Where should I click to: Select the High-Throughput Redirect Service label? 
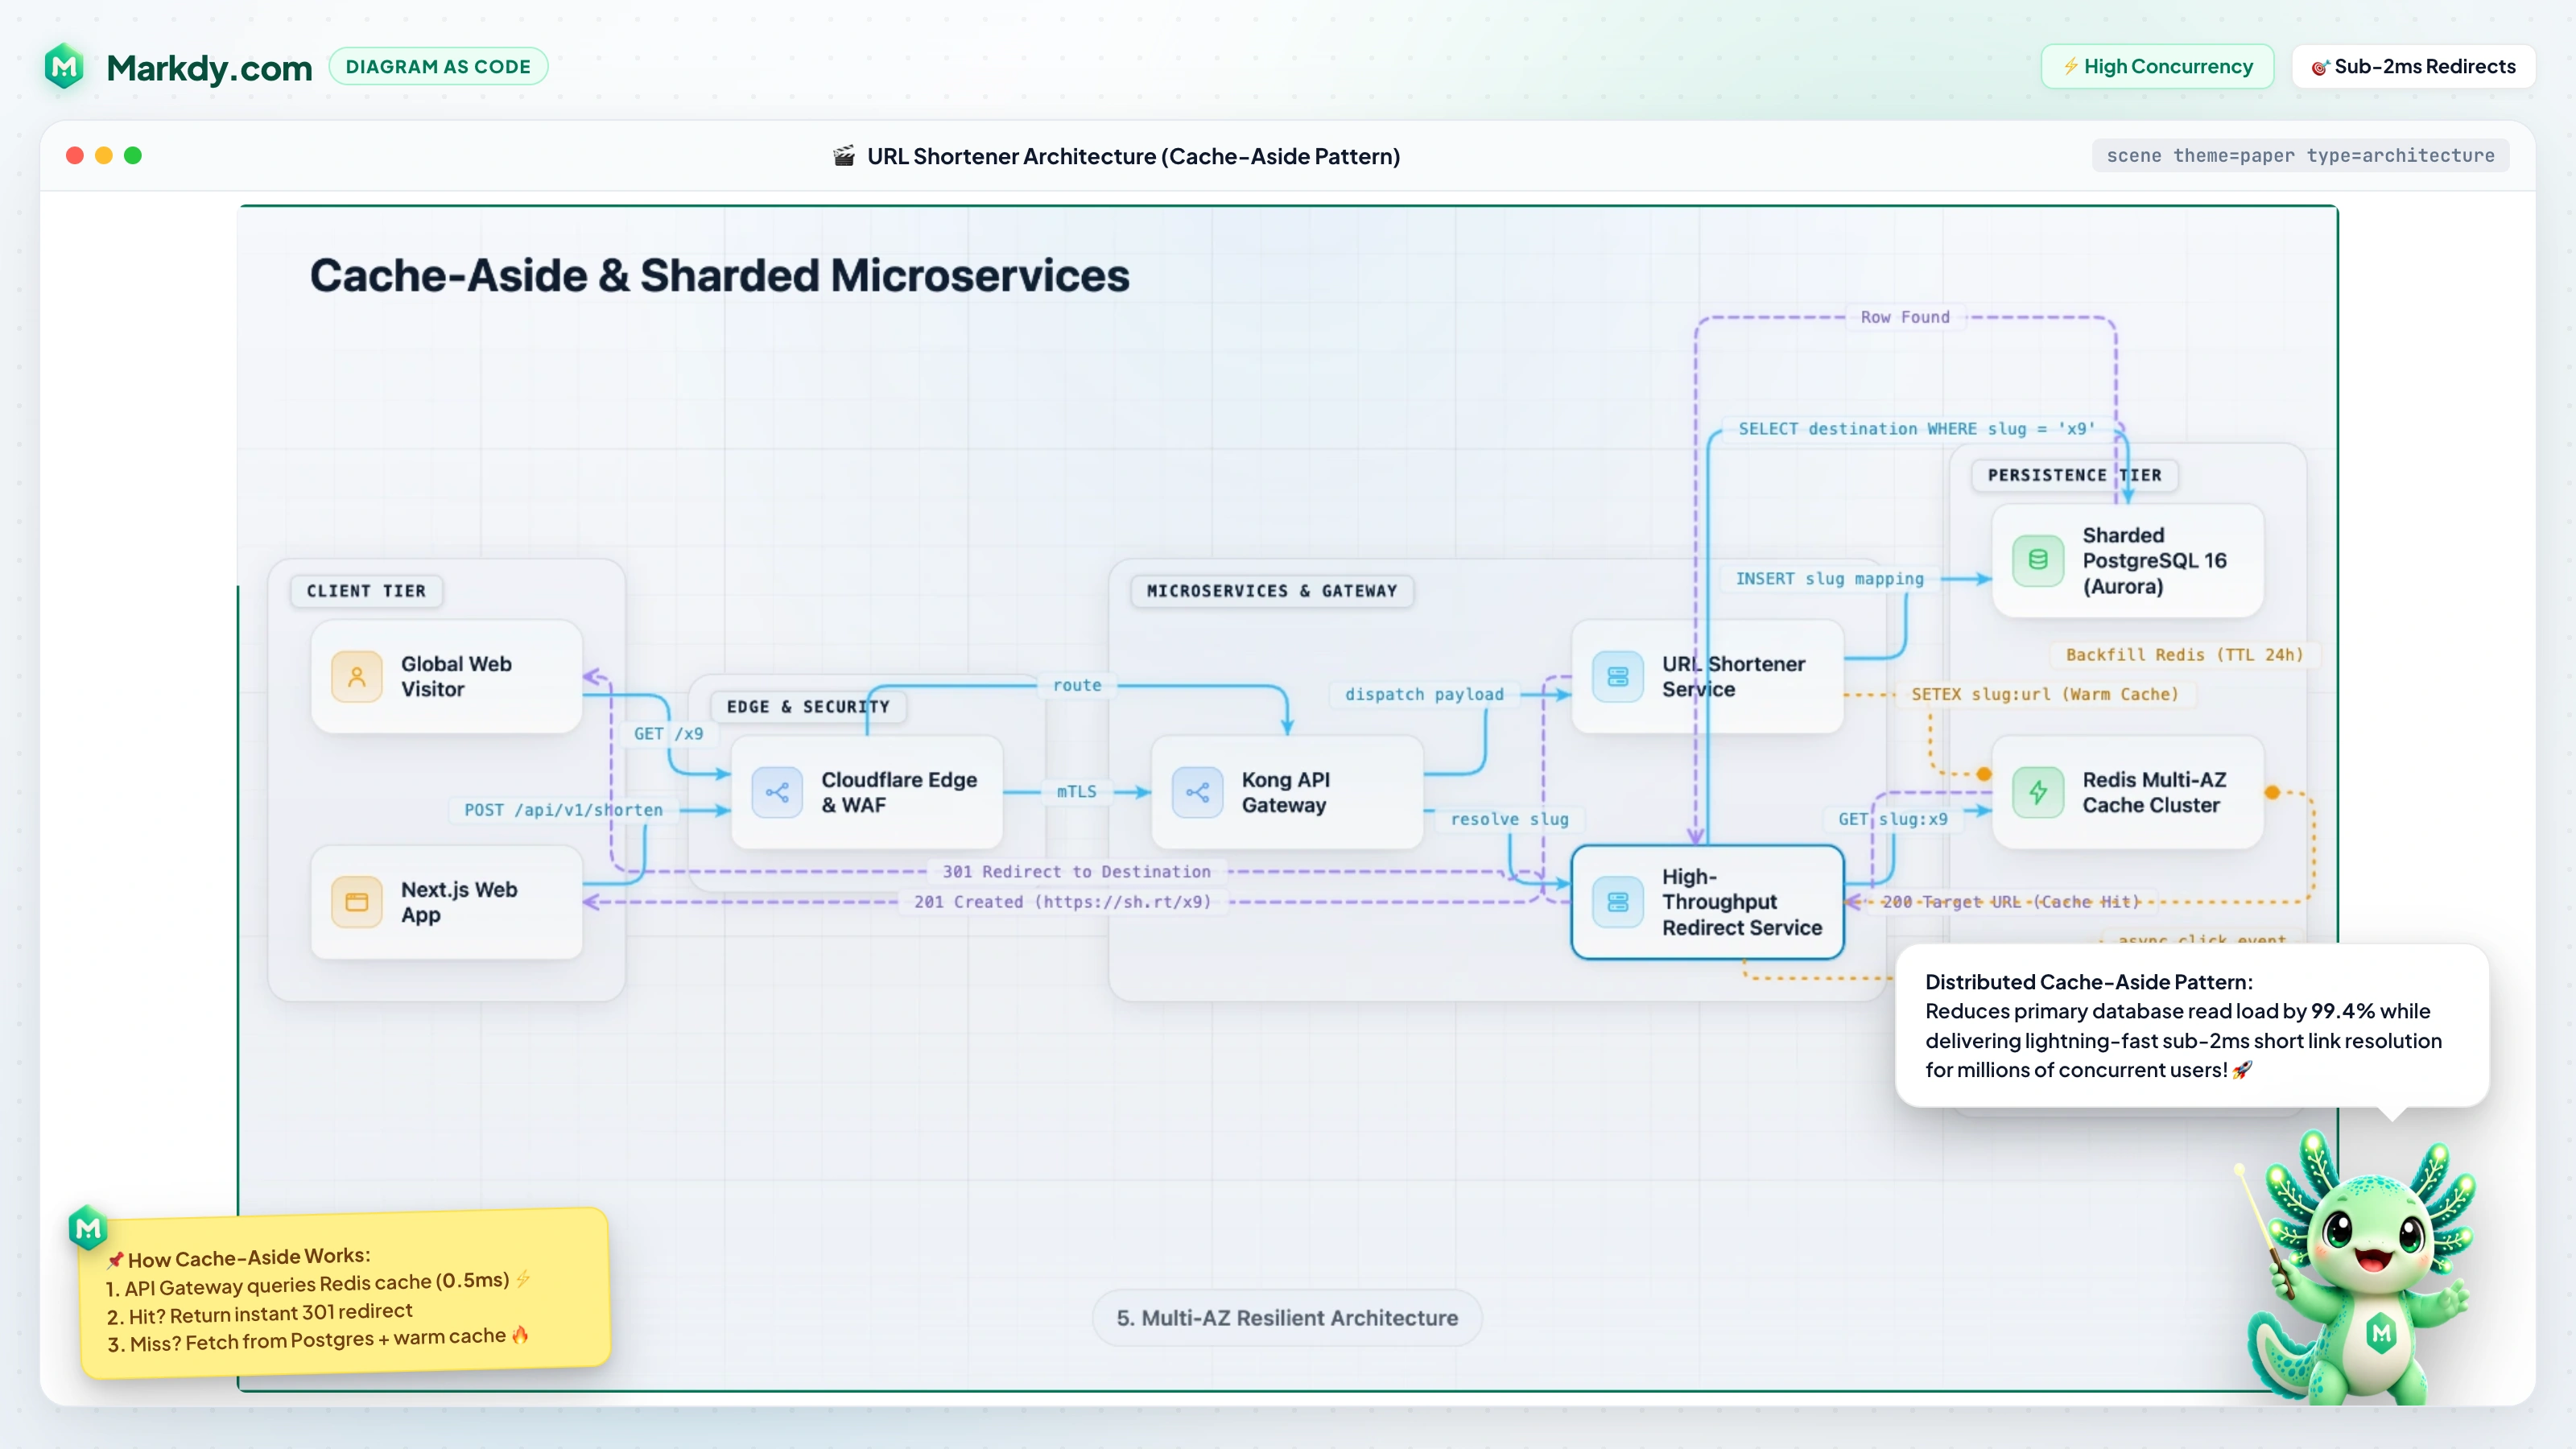(x=1742, y=902)
